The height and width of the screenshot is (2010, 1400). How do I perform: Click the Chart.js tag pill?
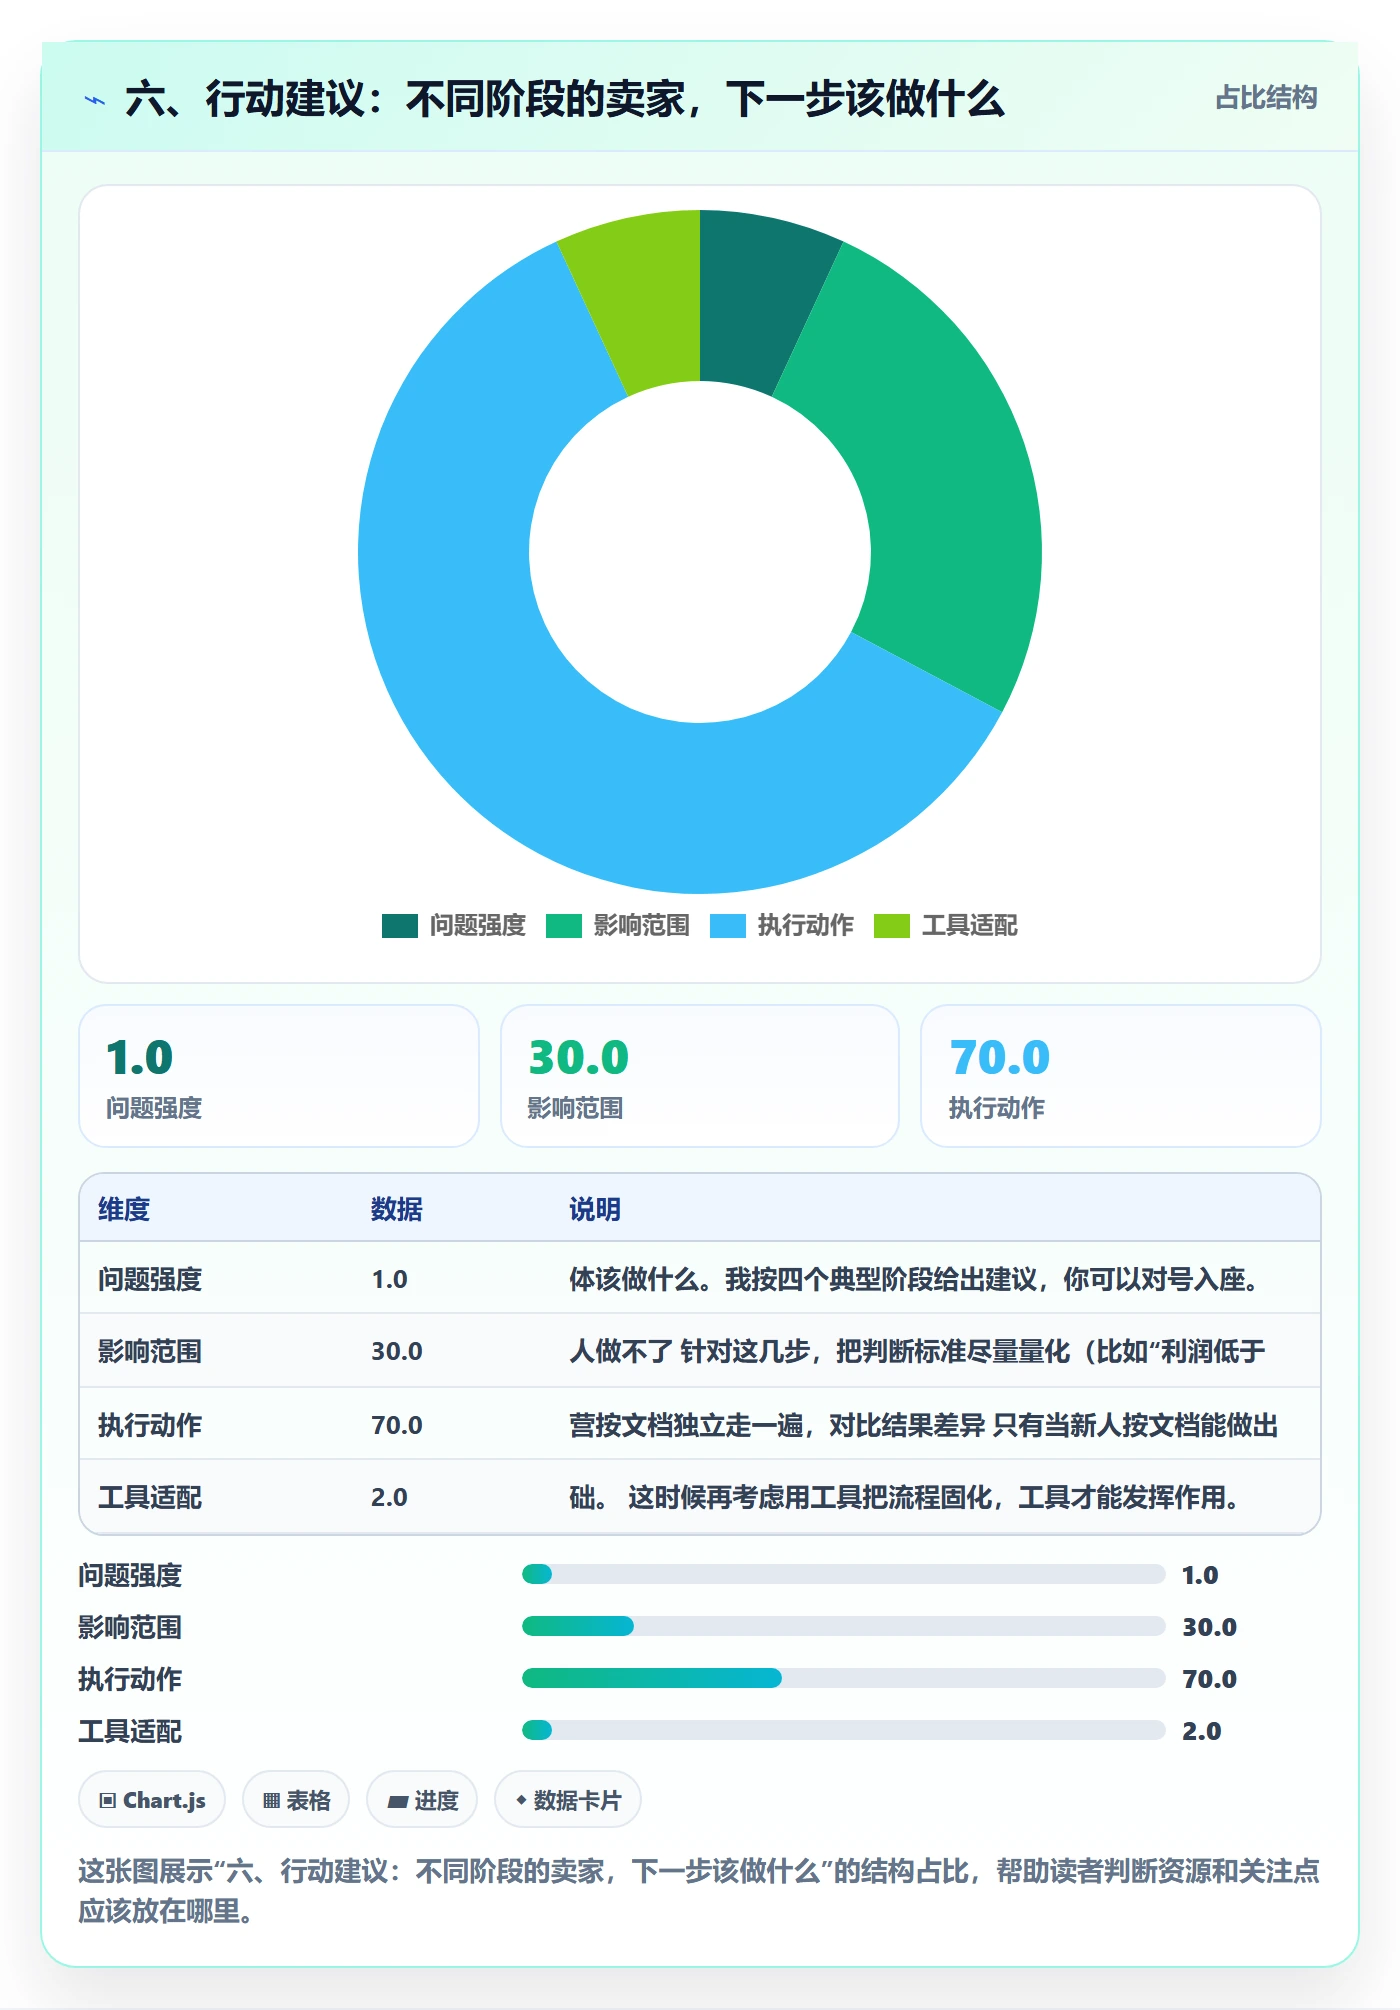pyautogui.click(x=152, y=1800)
